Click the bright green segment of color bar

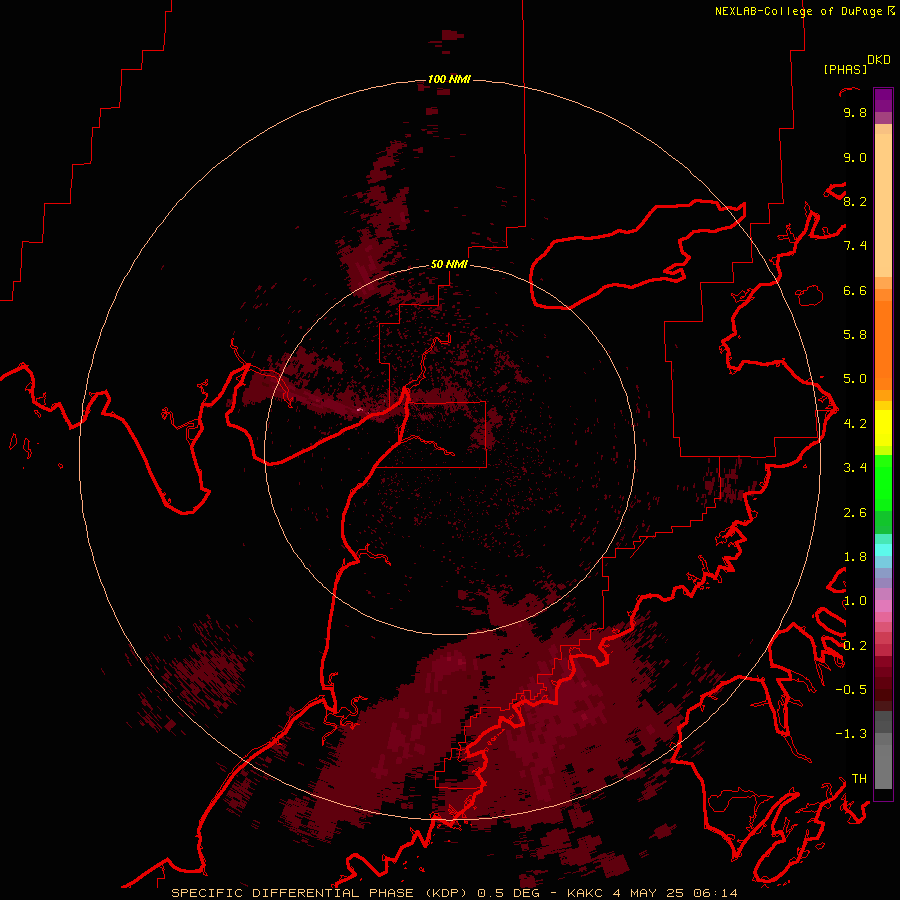pyautogui.click(x=883, y=482)
